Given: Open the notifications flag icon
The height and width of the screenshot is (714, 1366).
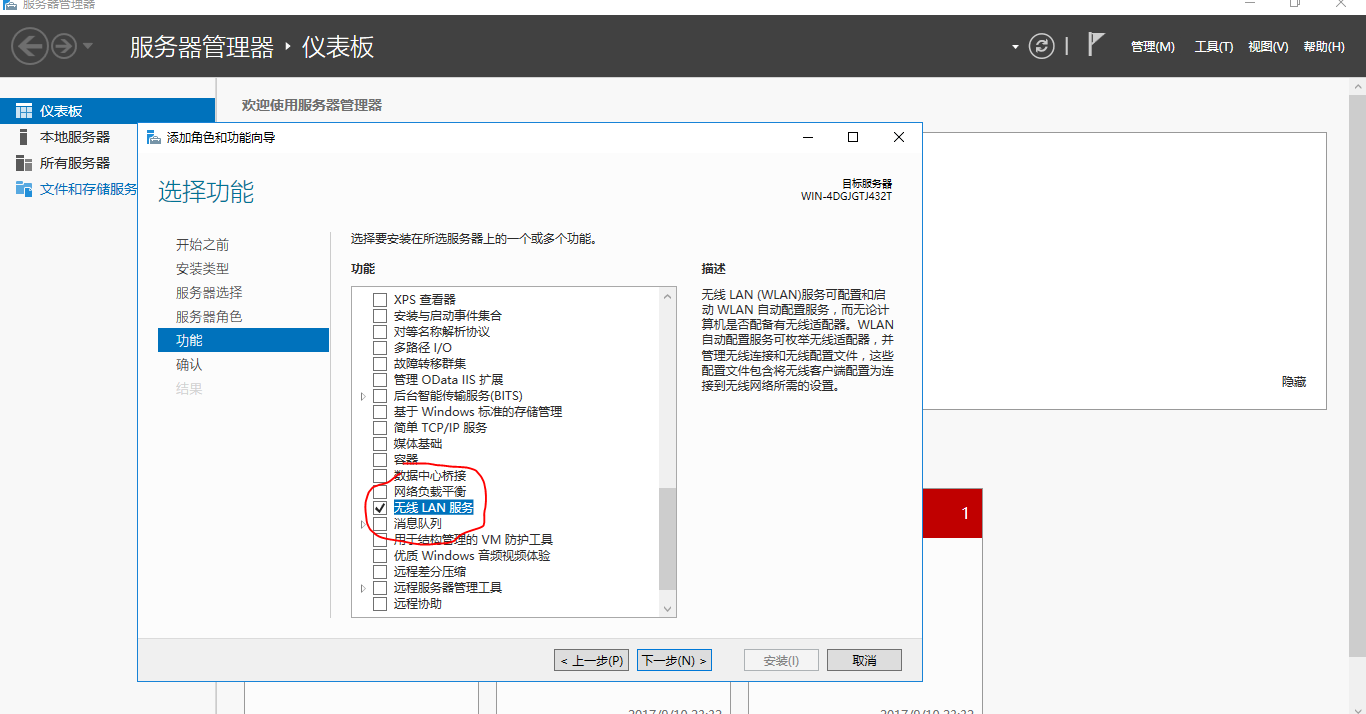Looking at the screenshot, I should (1097, 44).
